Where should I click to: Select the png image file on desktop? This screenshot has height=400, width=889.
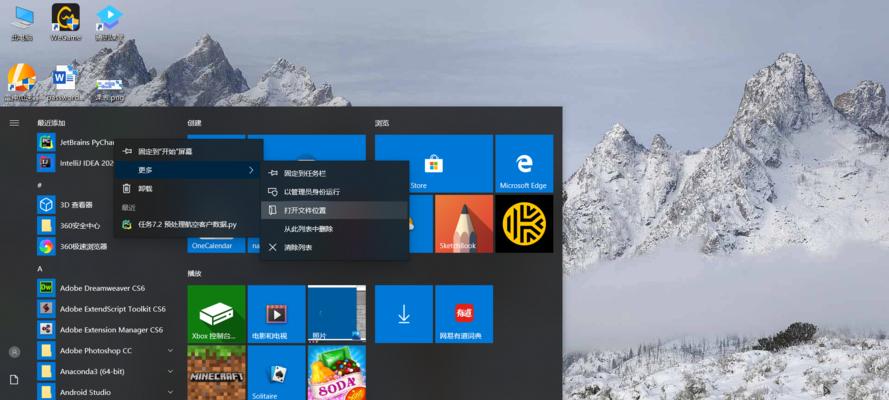click(x=109, y=89)
